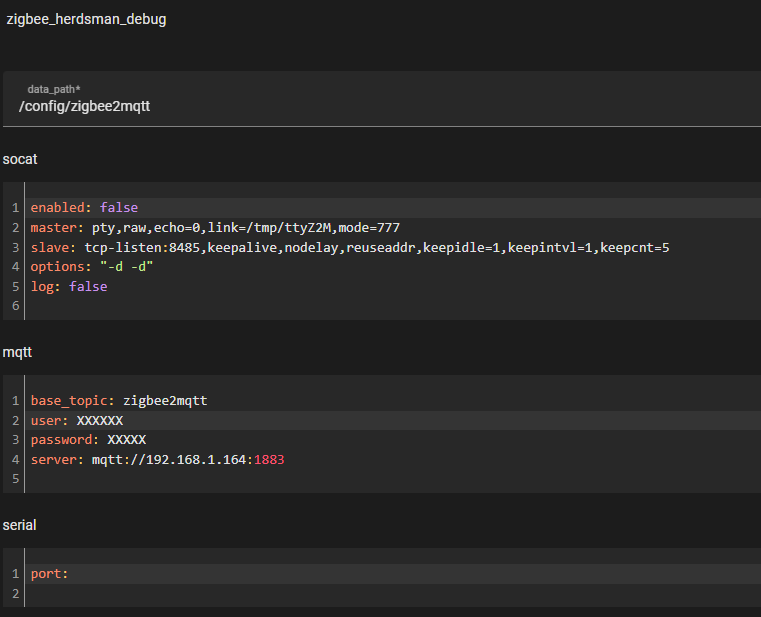Click the mqtt password XXXXX value
The image size is (761, 617).
pyautogui.click(x=126, y=440)
